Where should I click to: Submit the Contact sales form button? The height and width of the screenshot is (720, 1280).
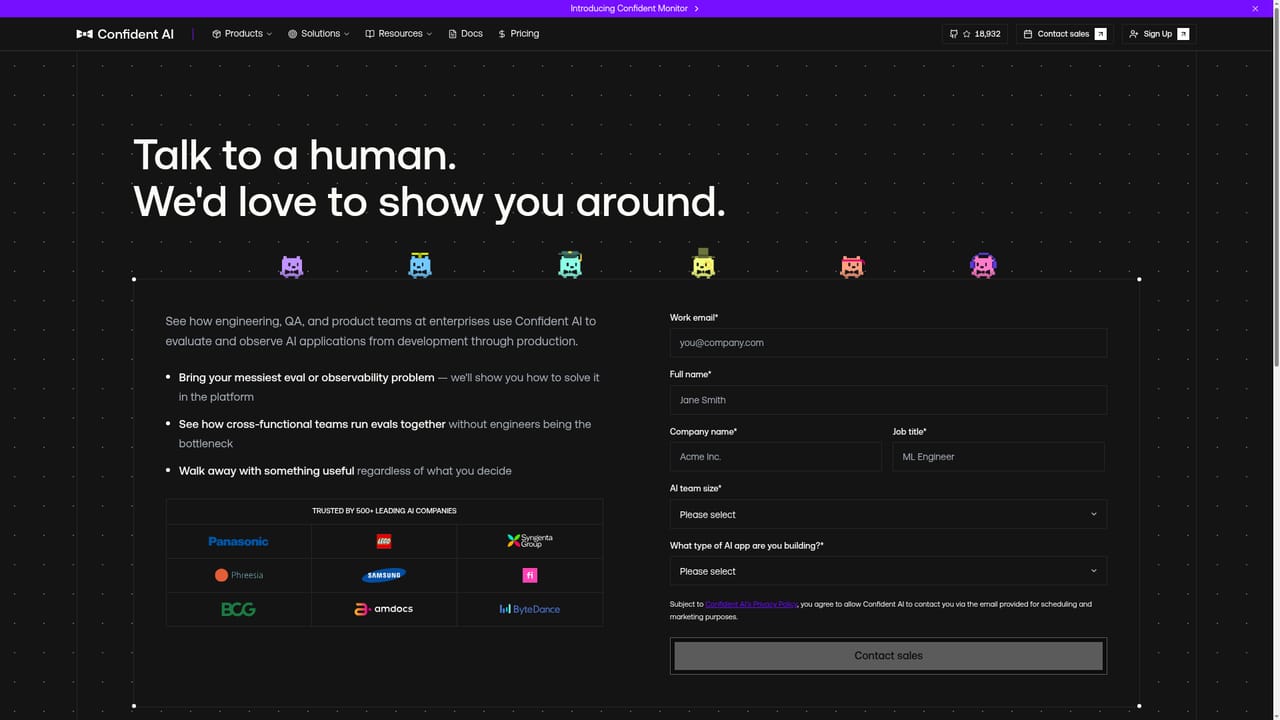coord(888,656)
